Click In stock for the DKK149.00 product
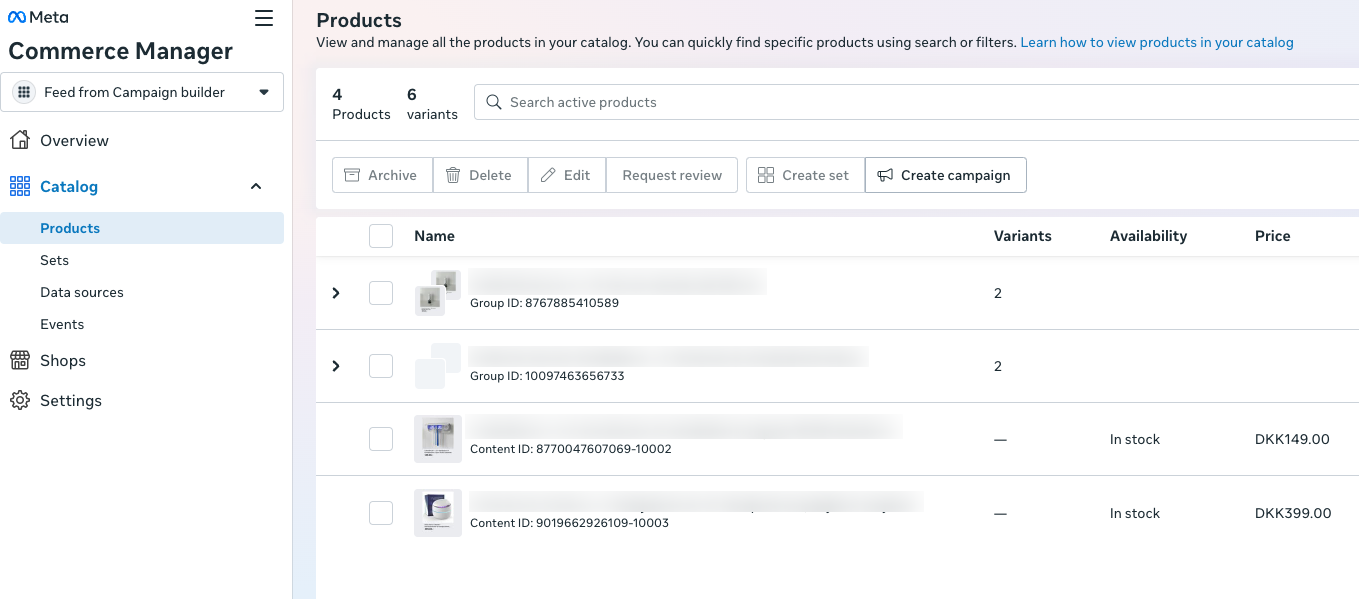1359x599 pixels. [x=1135, y=439]
